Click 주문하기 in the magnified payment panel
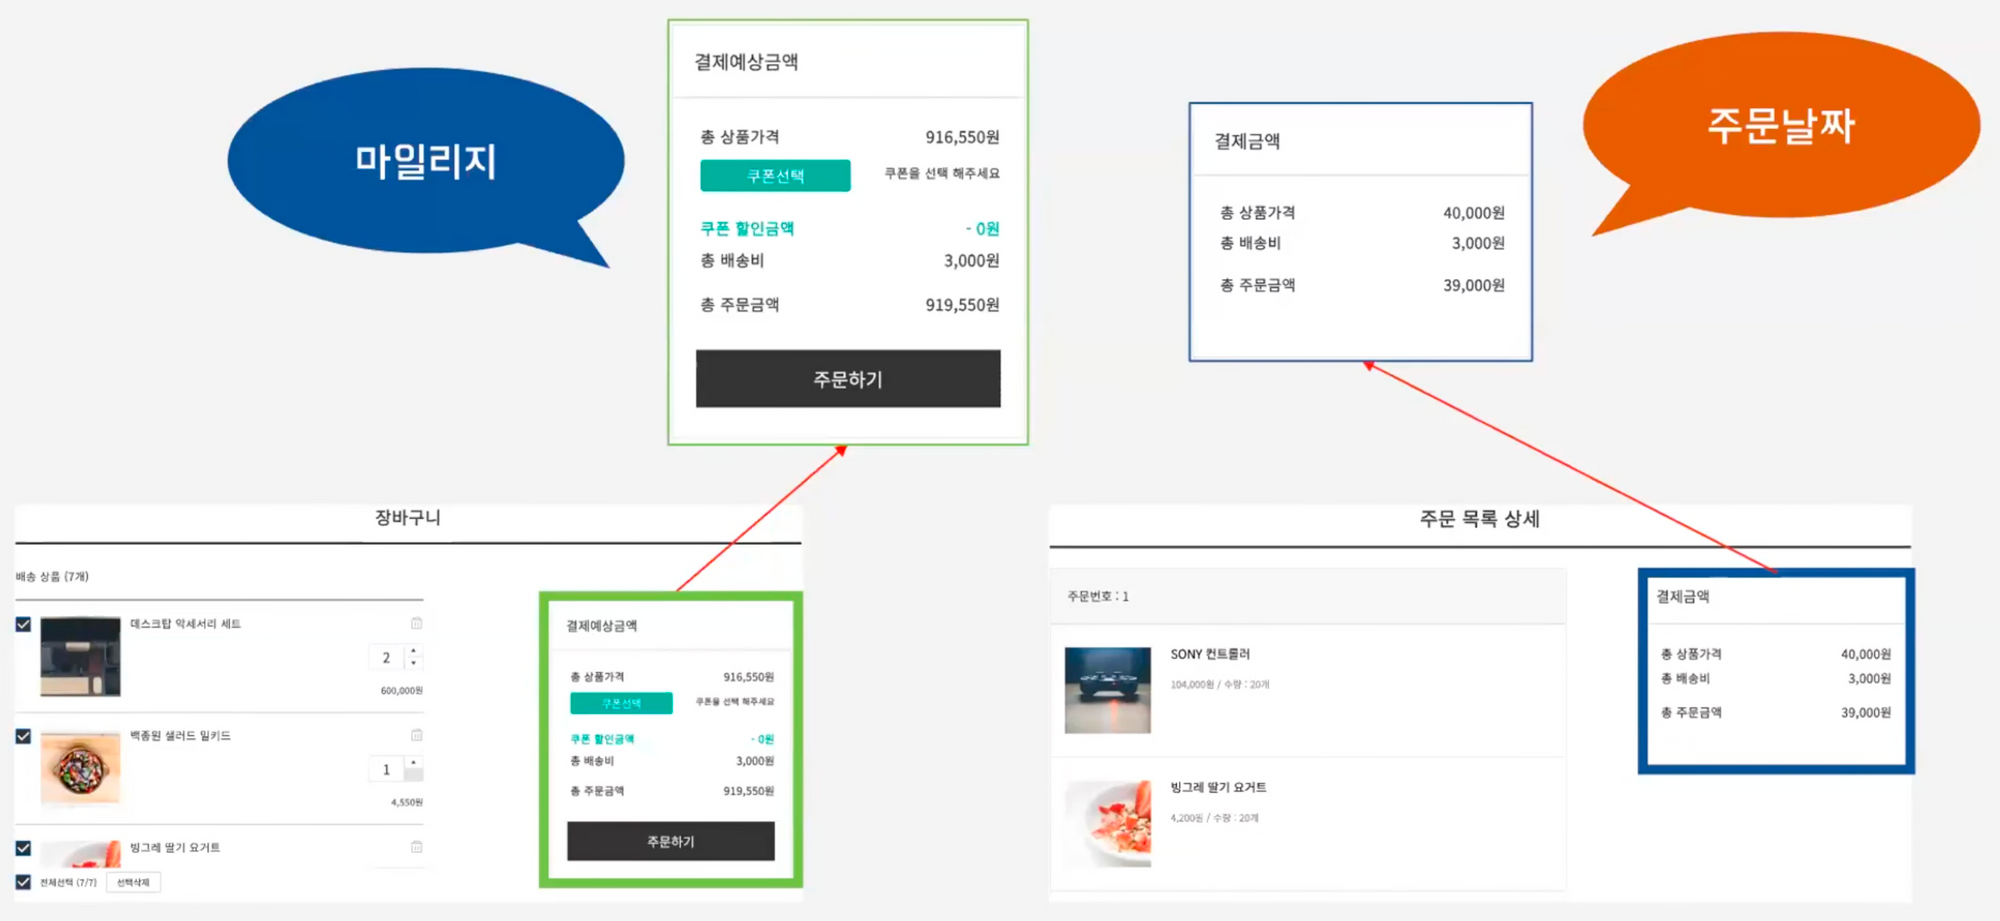Viewport: 2000px width, 921px height. [x=848, y=379]
